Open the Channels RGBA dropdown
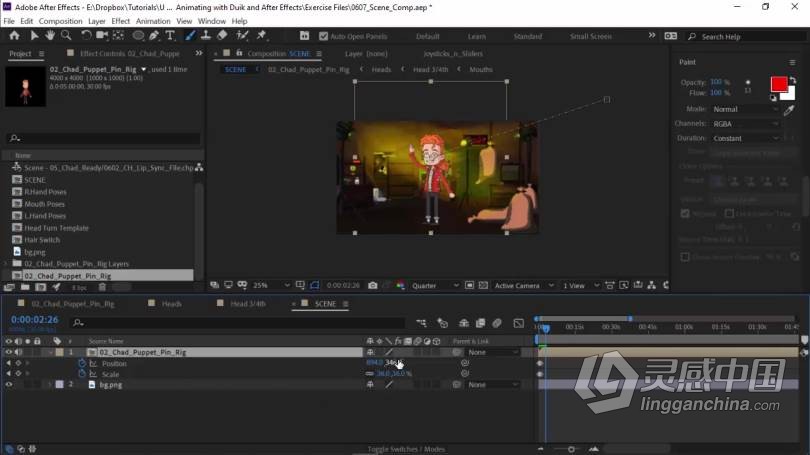810x455 pixels. pos(744,123)
